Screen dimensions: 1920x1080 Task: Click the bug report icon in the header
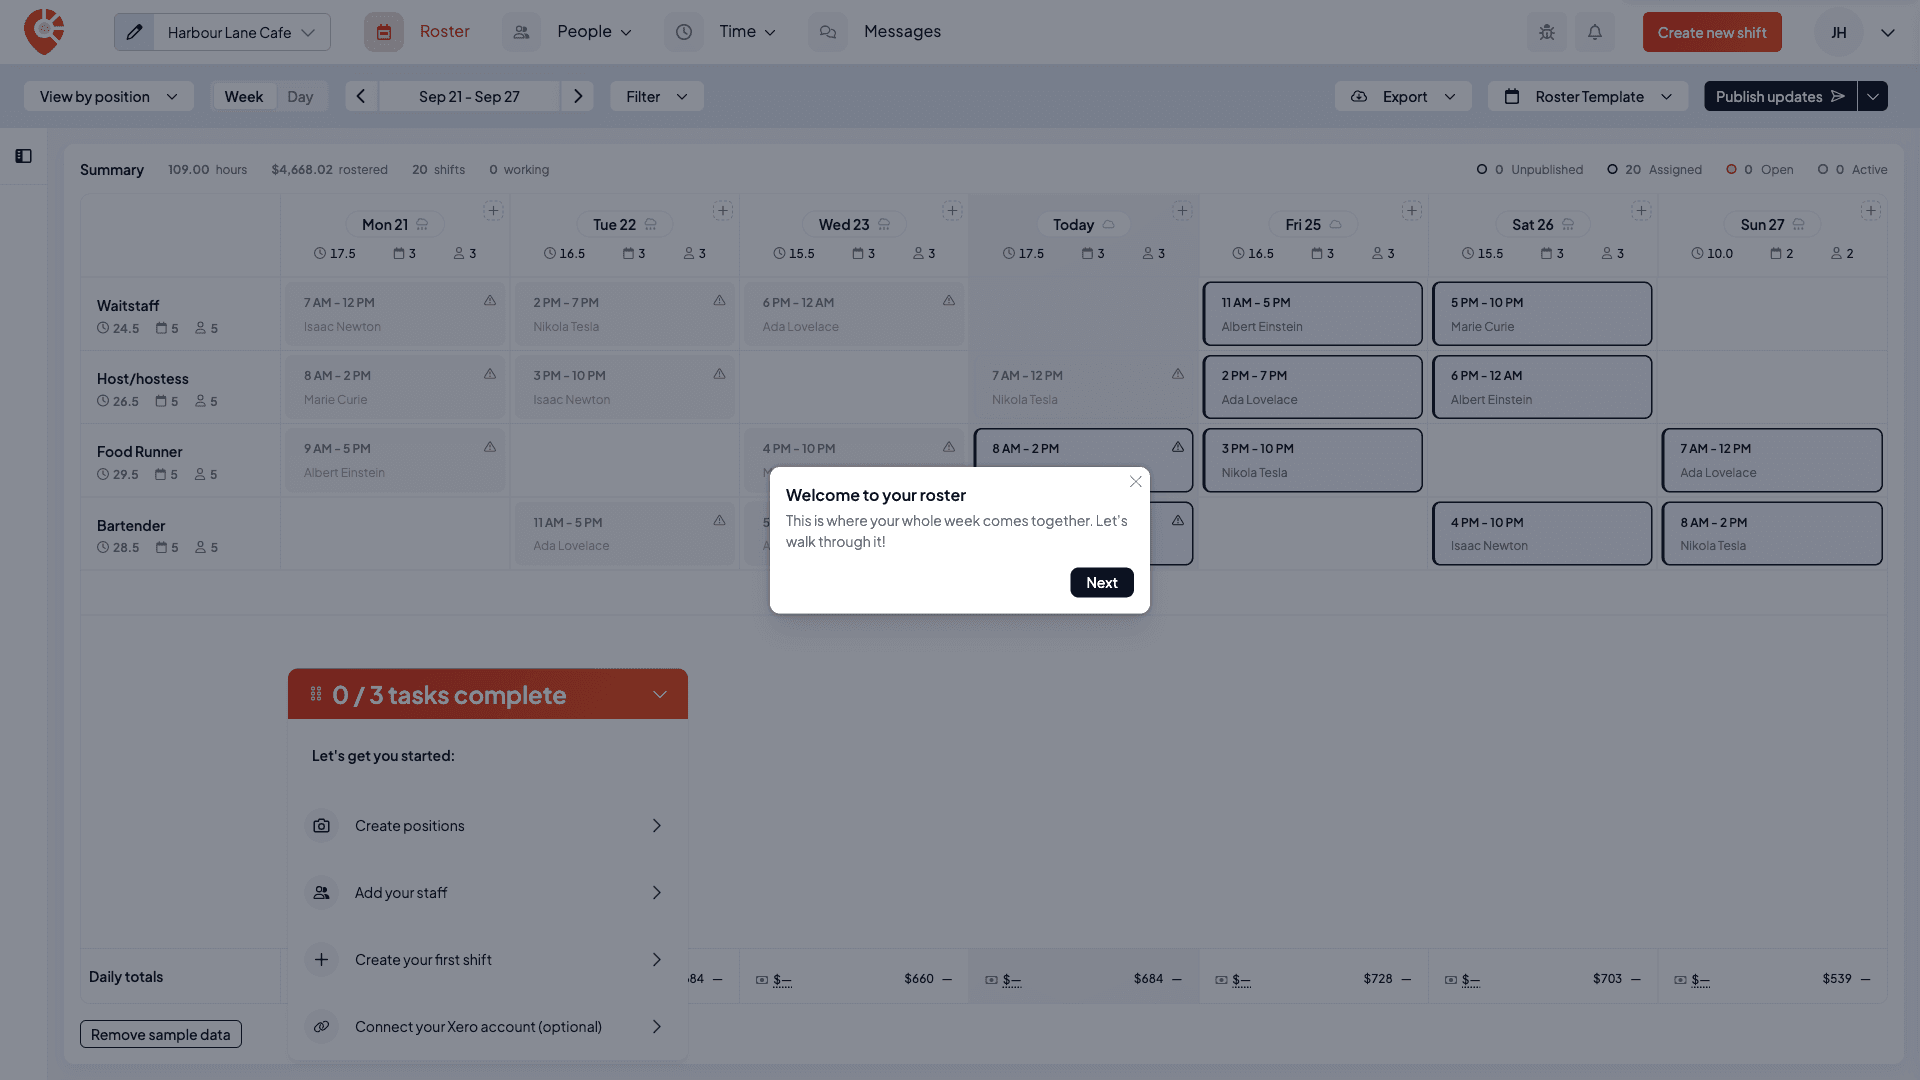pos(1547,32)
